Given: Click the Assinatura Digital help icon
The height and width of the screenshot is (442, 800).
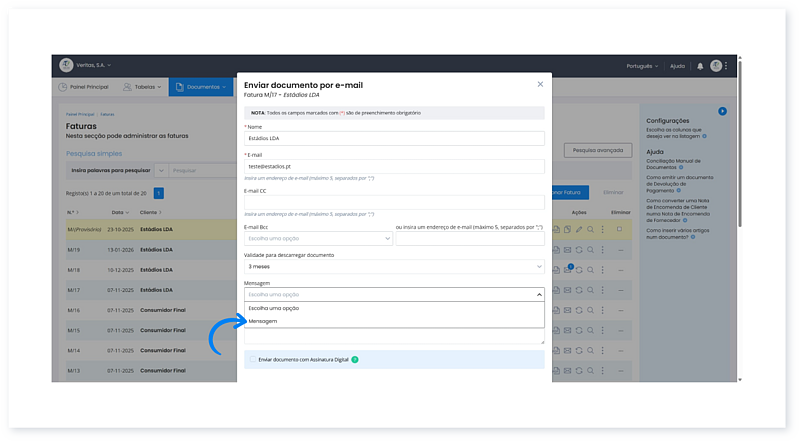Looking at the screenshot, I should point(355,358).
